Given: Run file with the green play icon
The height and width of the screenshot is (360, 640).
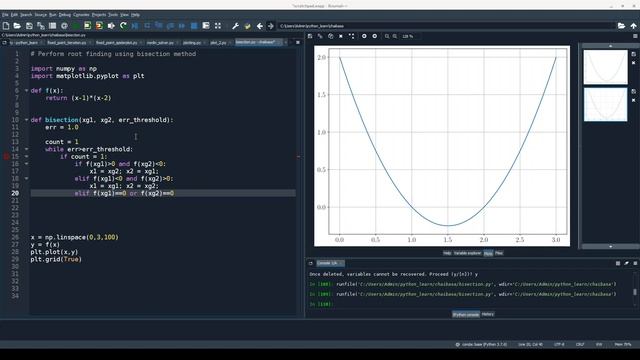Looking at the screenshot, I should 76,26.
